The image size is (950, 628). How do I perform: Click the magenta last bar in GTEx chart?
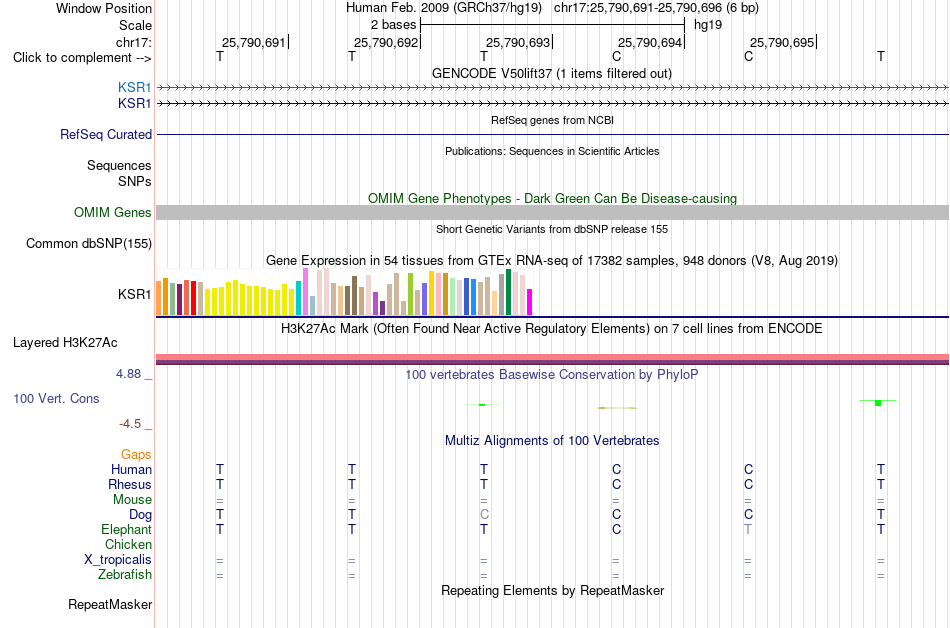pyautogui.click(x=530, y=302)
